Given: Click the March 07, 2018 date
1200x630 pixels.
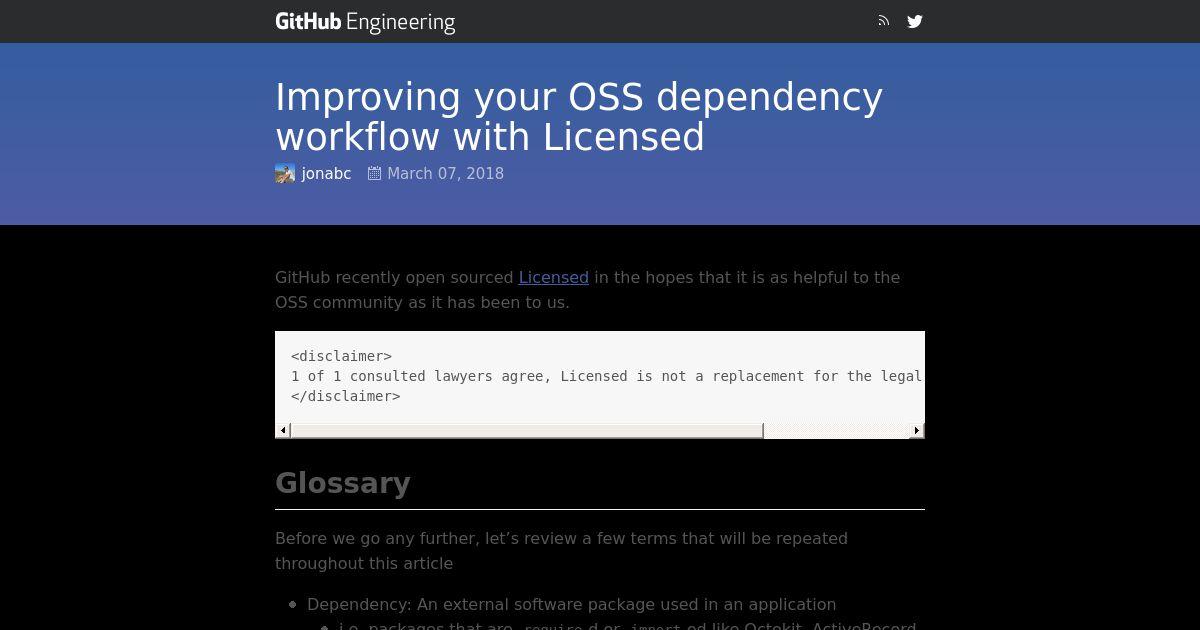Looking at the screenshot, I should tap(445, 174).
